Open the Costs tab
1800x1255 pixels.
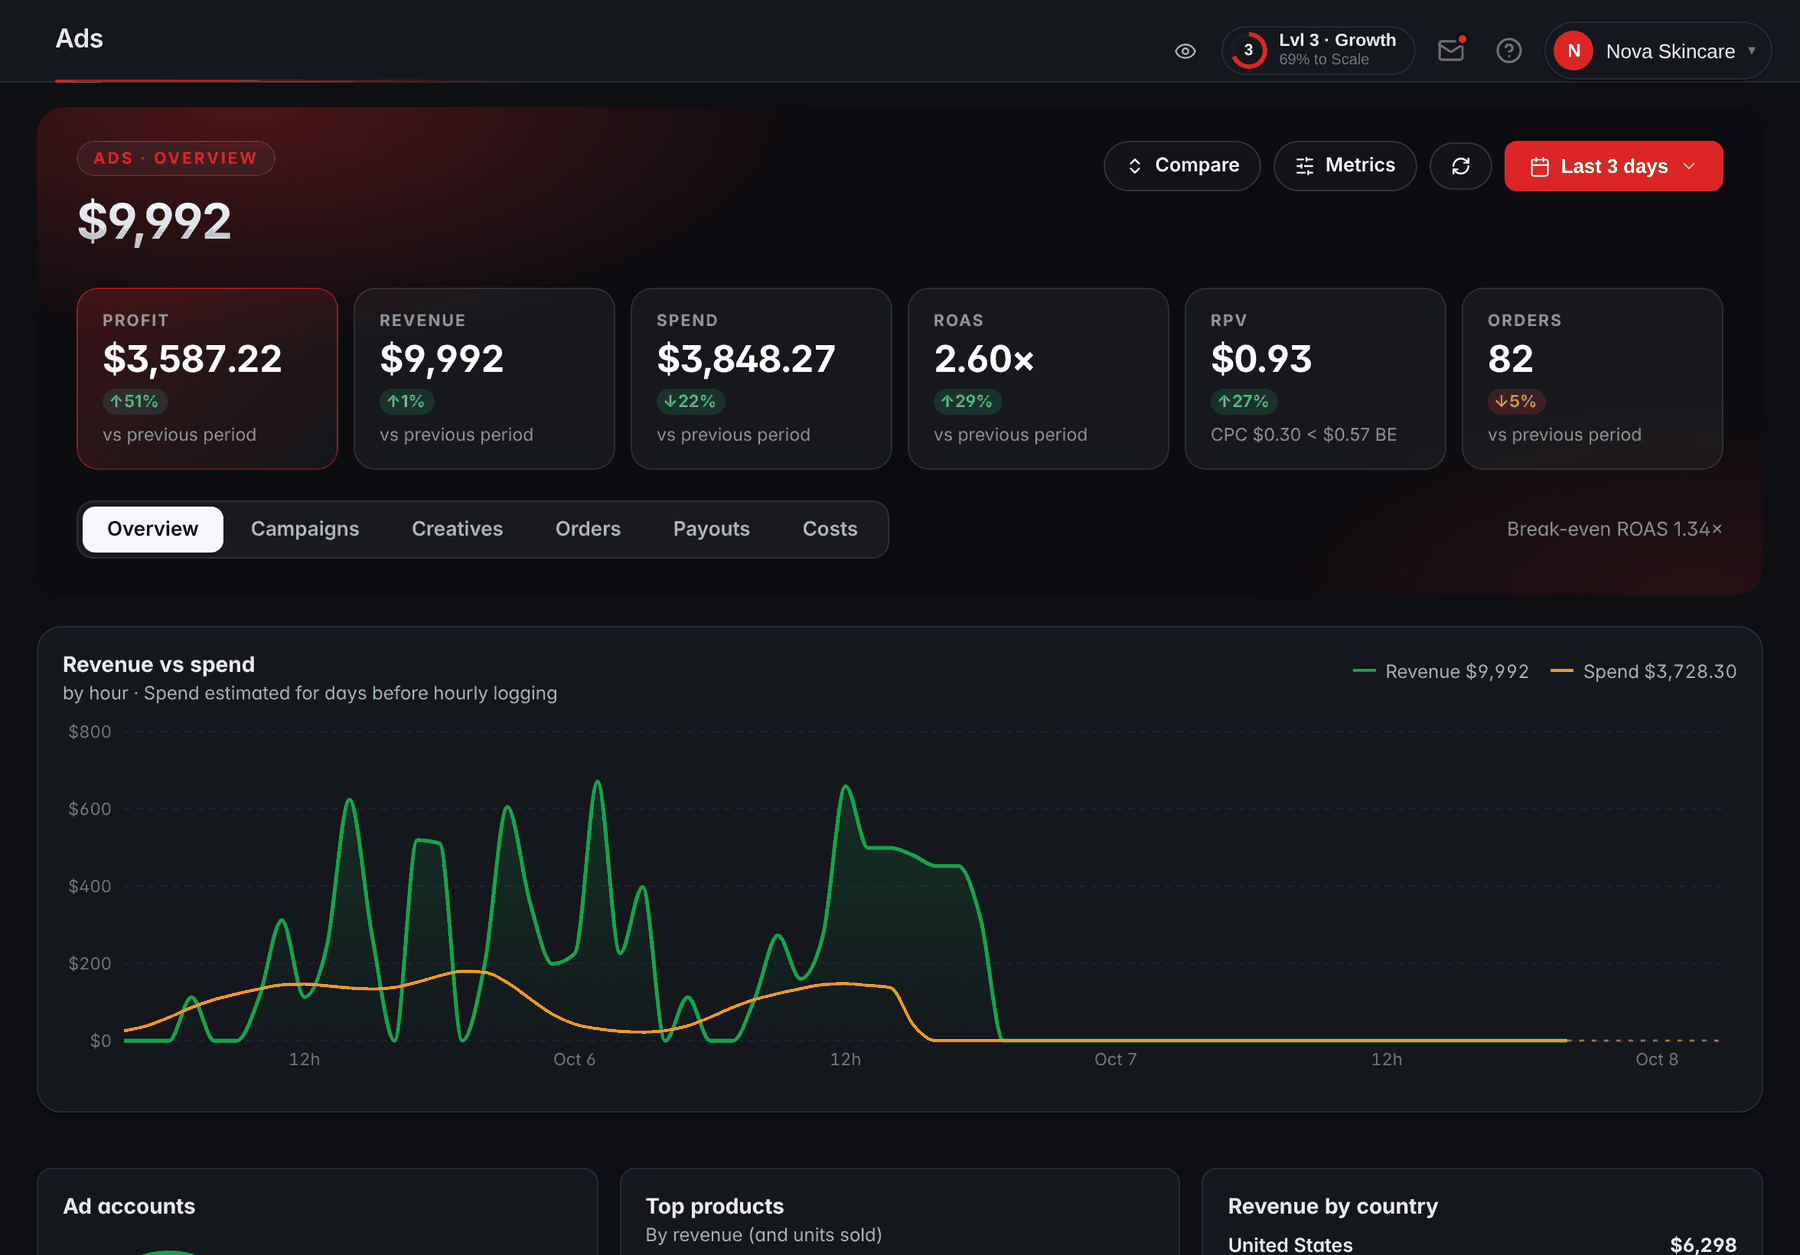tap(830, 529)
